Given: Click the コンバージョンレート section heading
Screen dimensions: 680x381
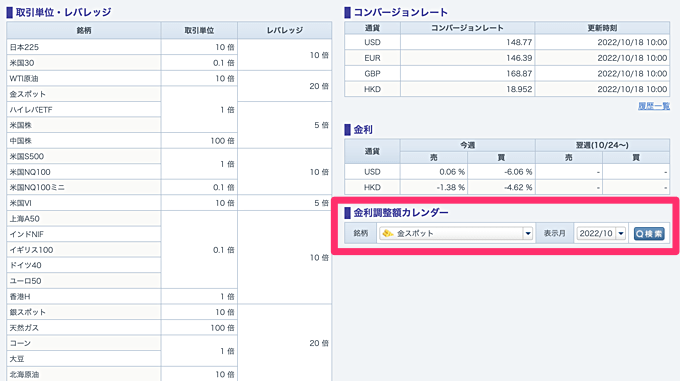Looking at the screenshot, I should click(400, 12).
